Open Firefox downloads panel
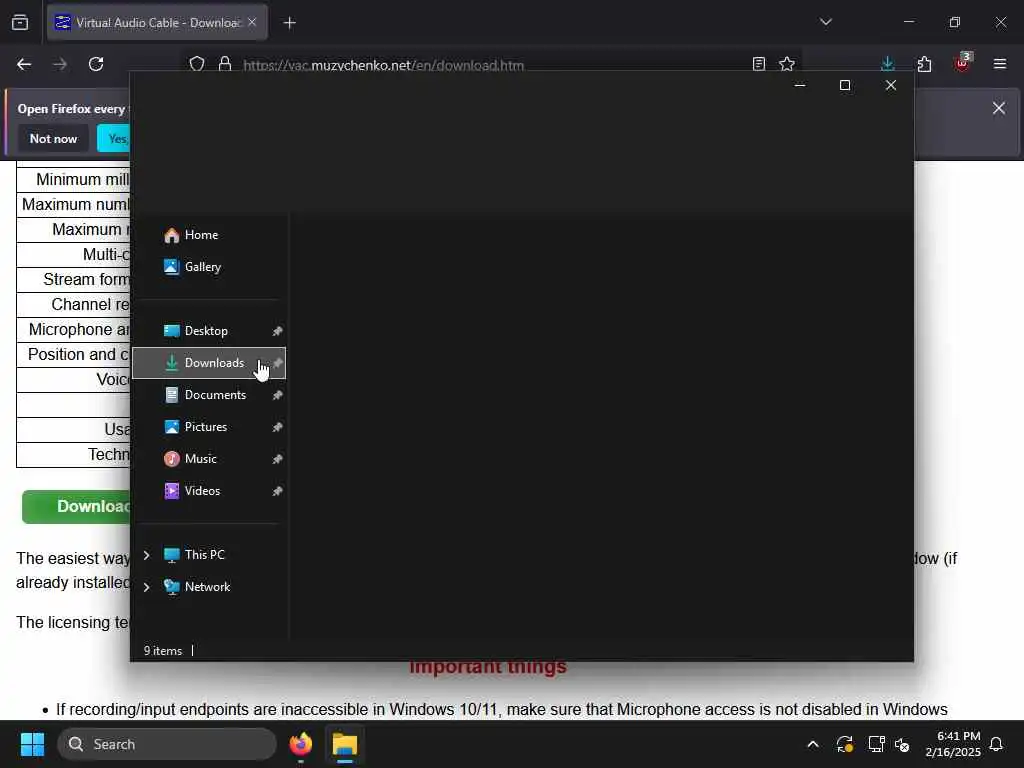This screenshot has height=768, width=1024. pos(888,63)
